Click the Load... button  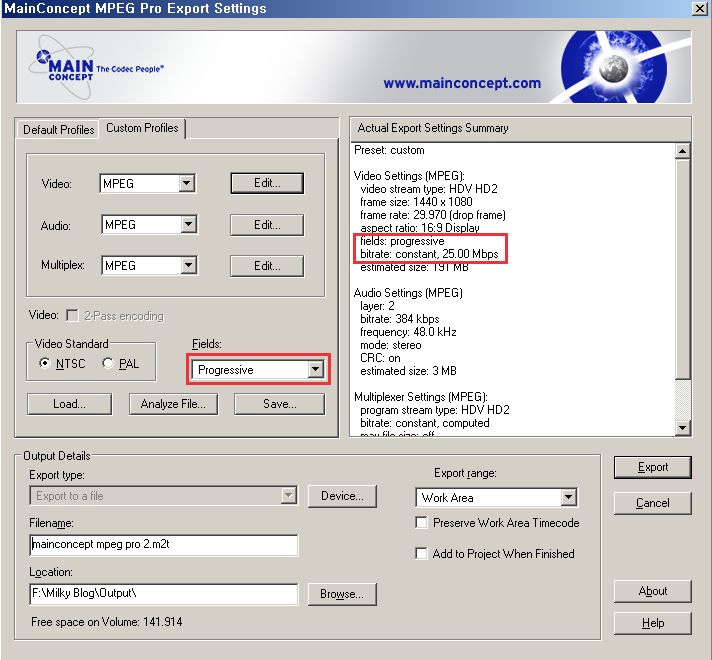69,404
